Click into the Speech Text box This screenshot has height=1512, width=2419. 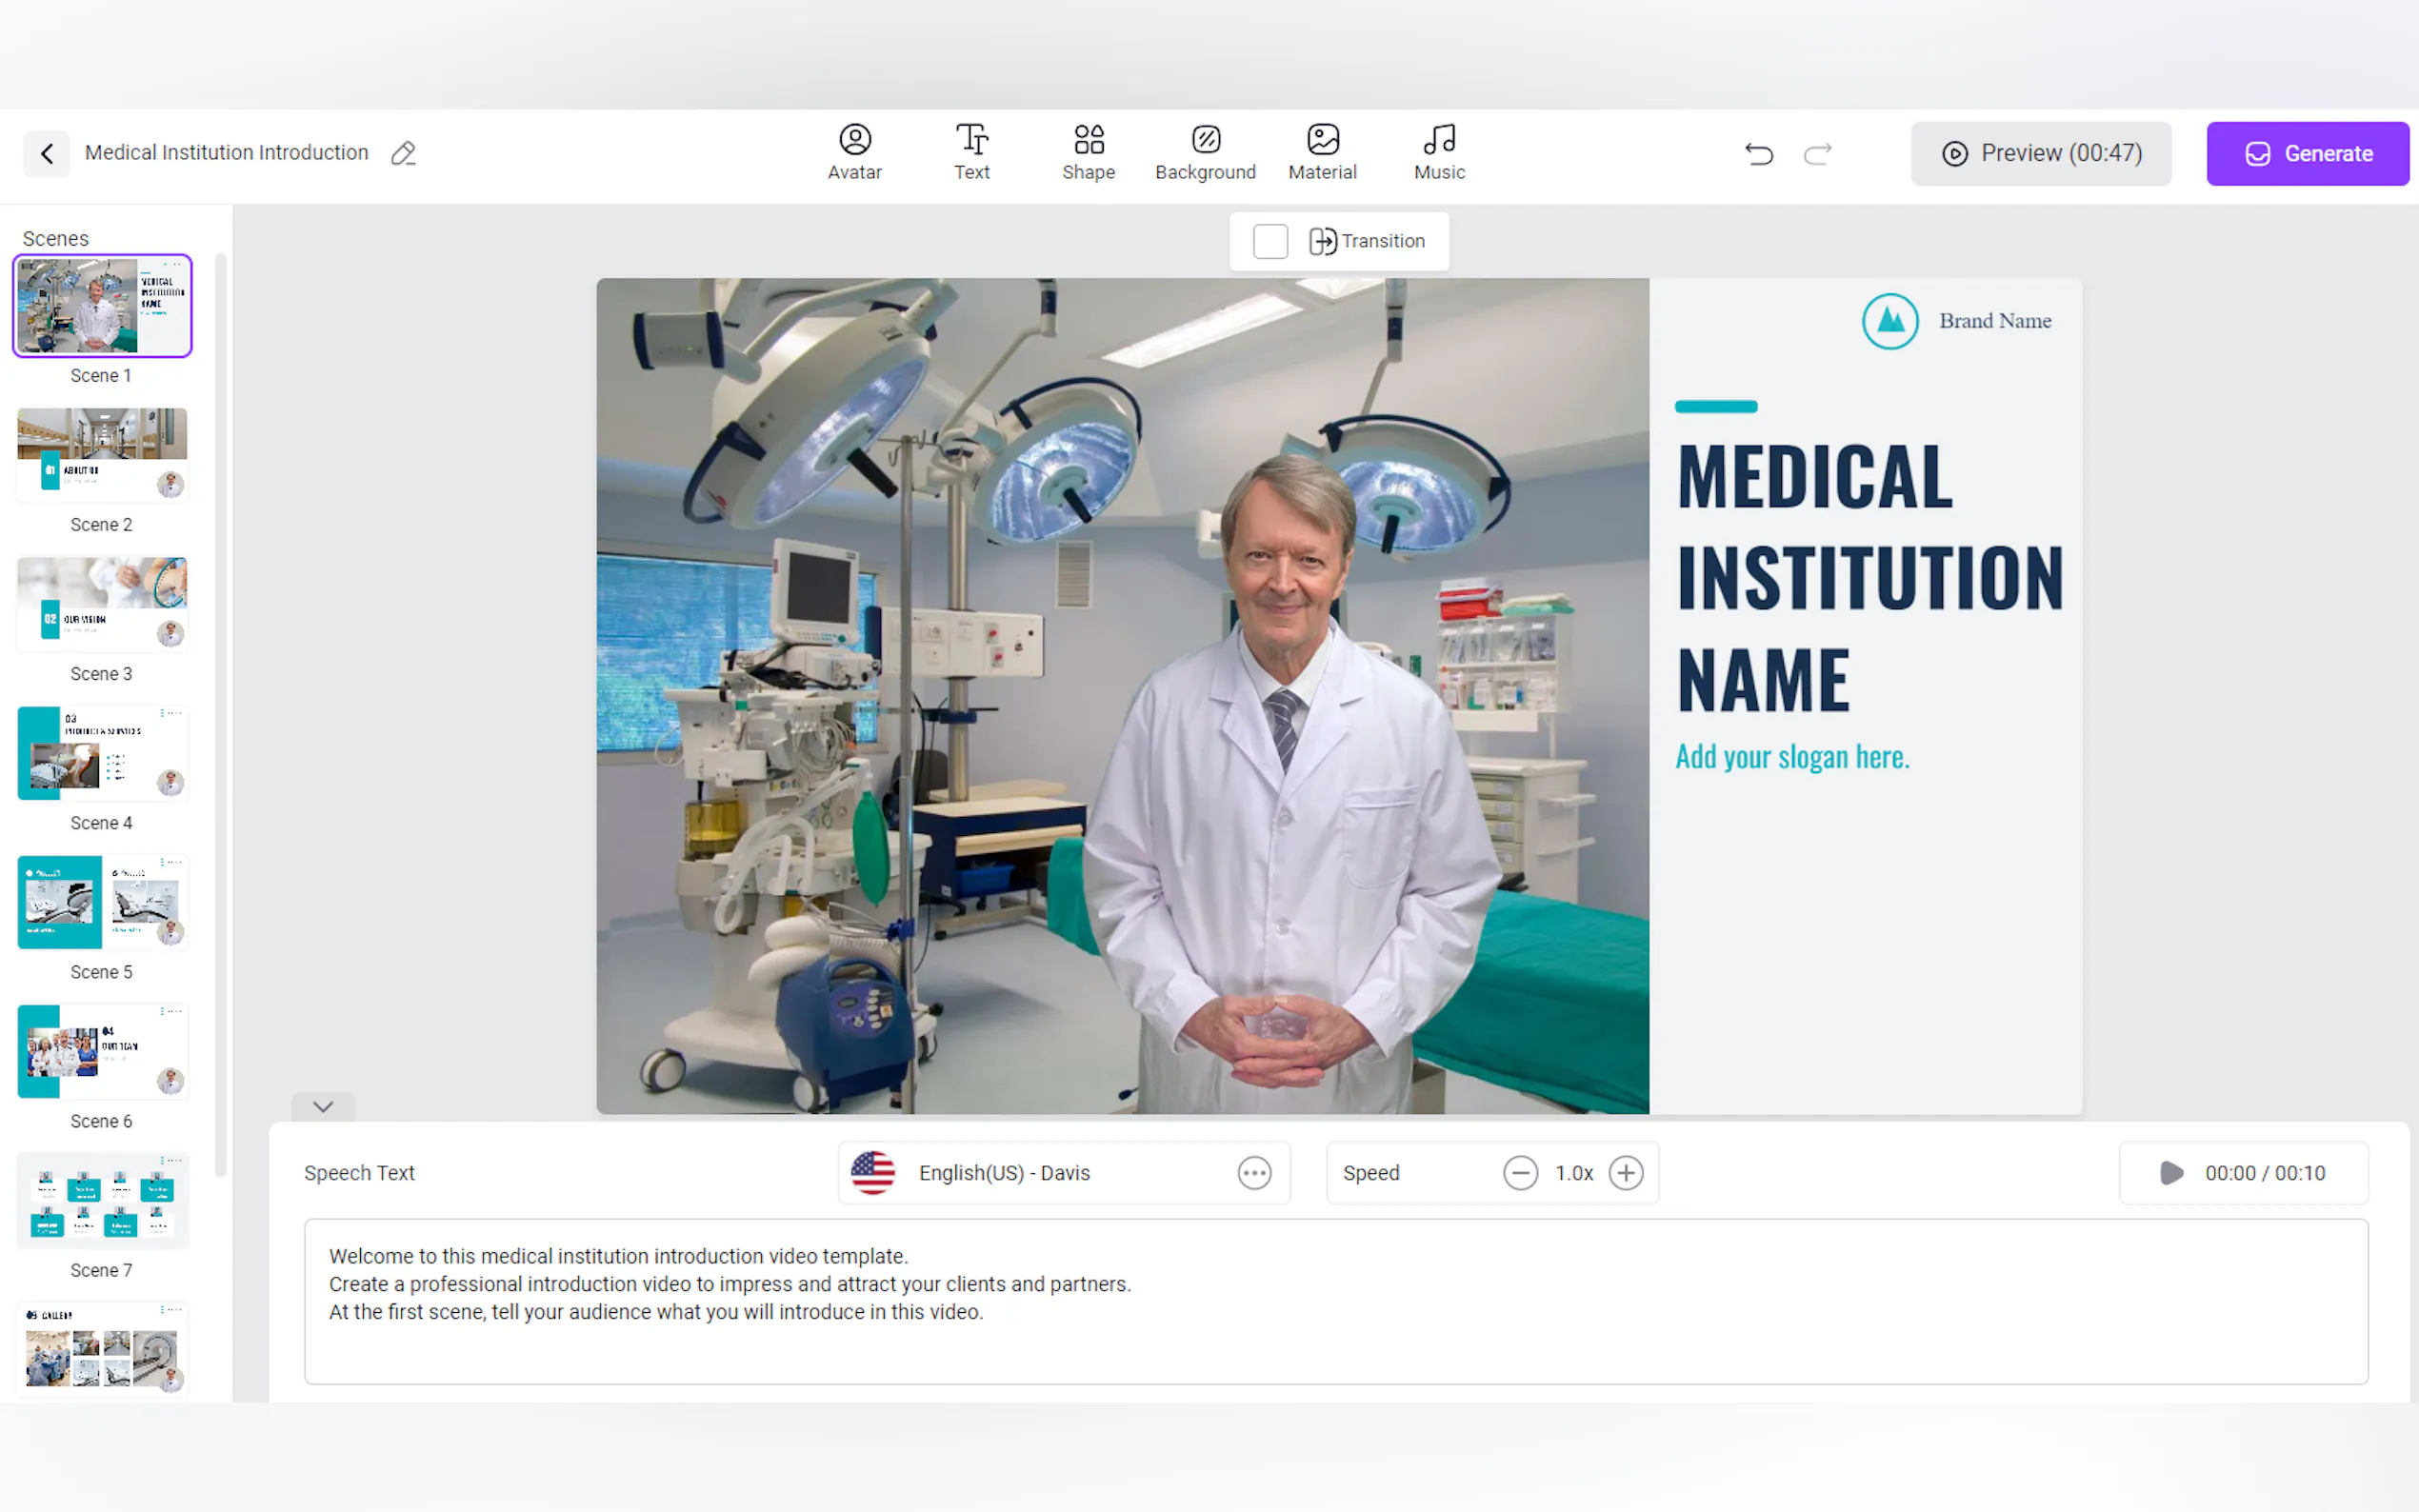pos(1335,1300)
